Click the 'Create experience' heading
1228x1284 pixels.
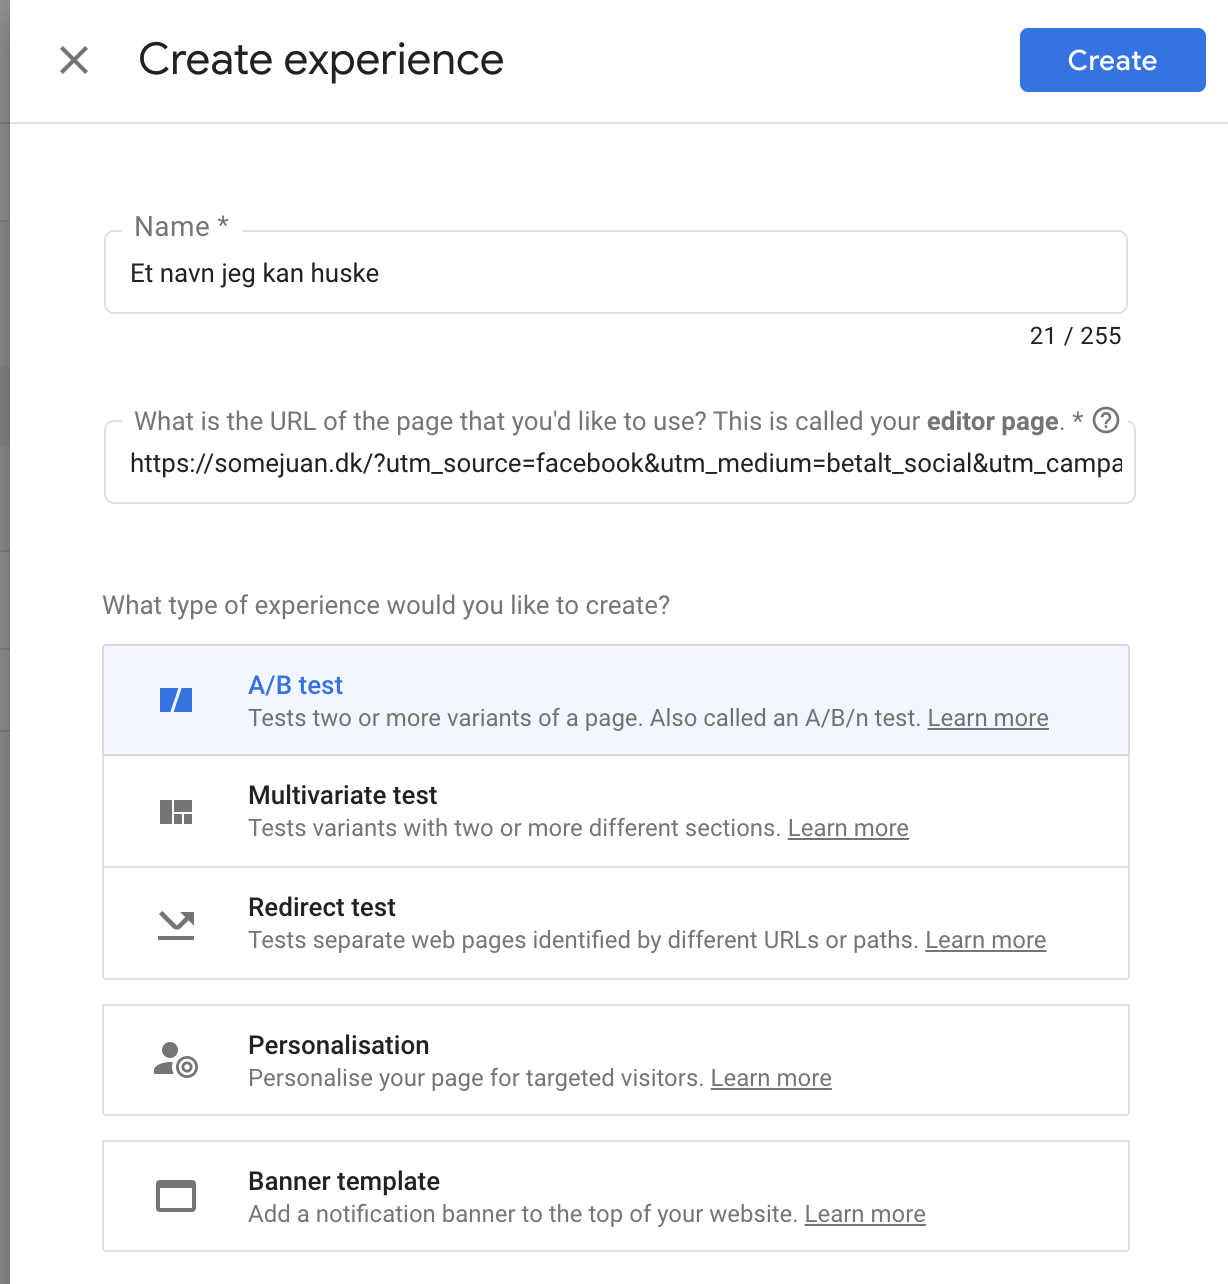[321, 60]
